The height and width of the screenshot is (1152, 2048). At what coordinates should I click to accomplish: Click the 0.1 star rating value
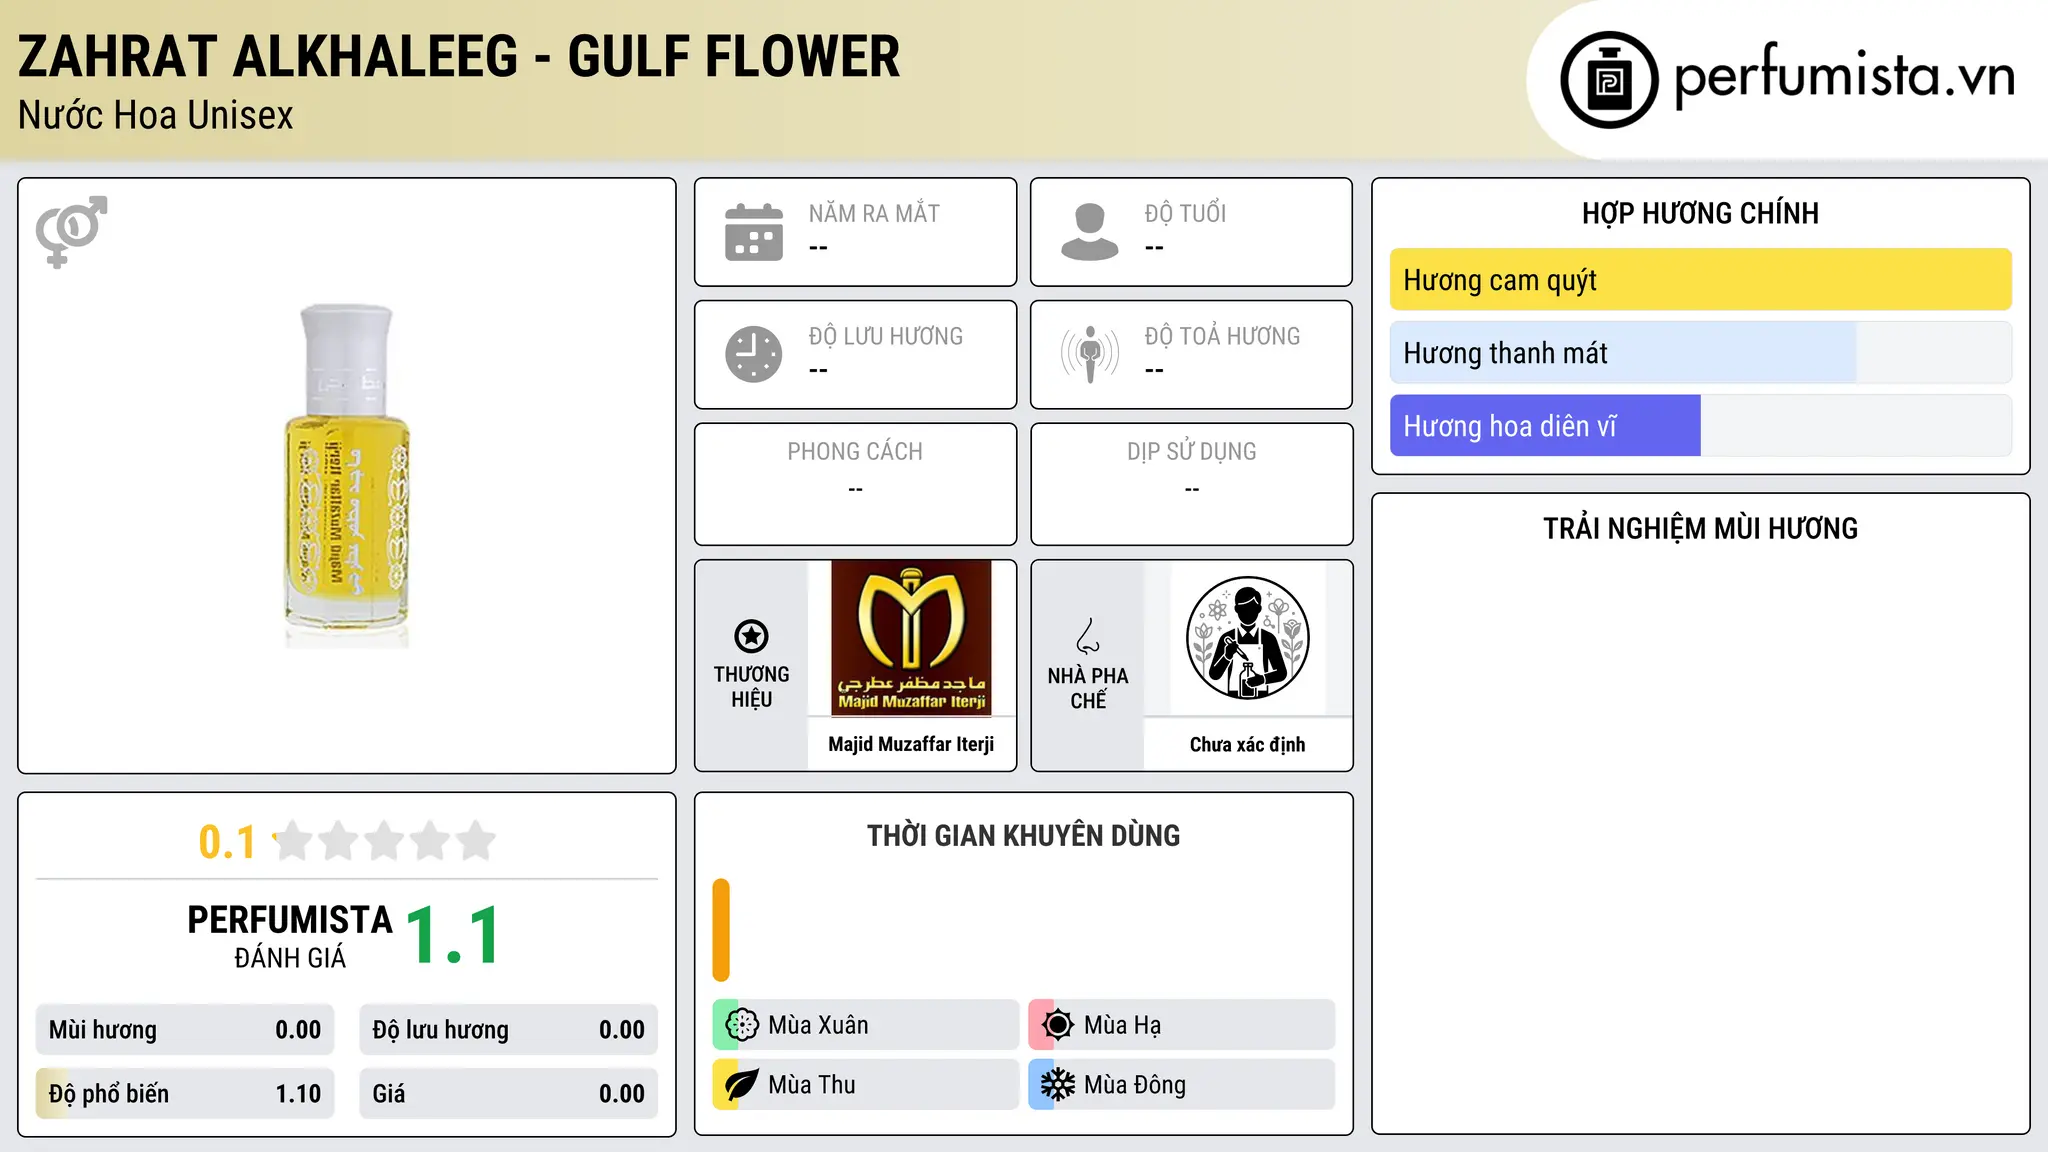[227, 842]
